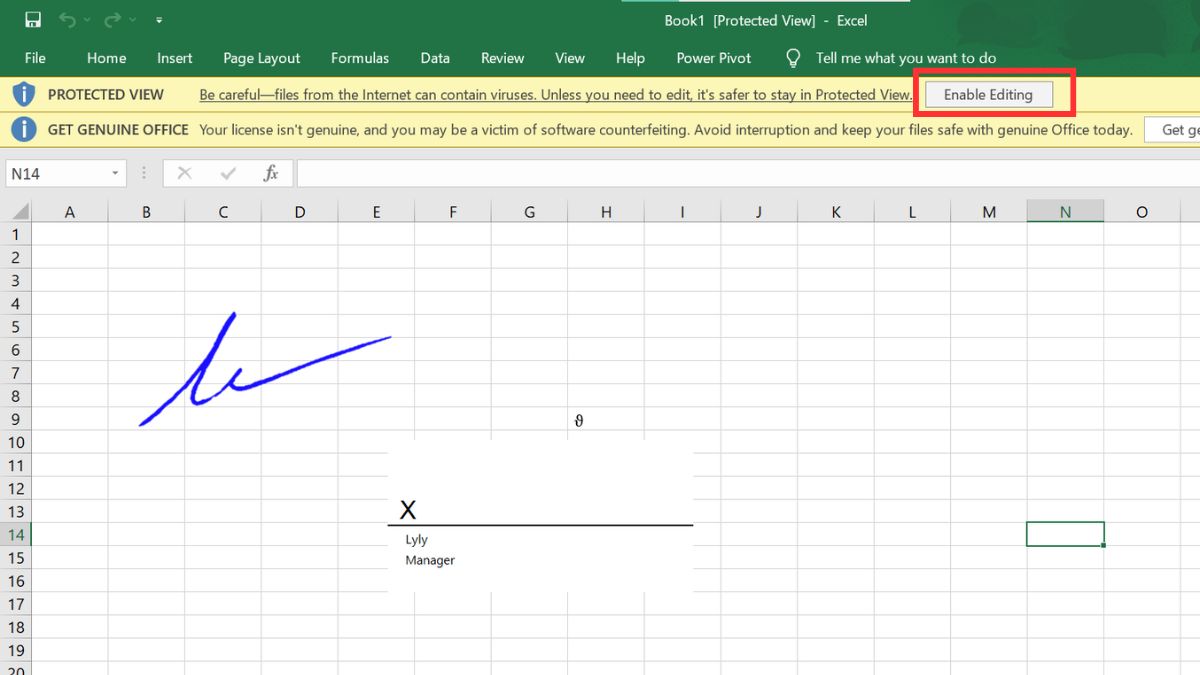Select row 9 header
1200x675 pixels.
(x=15, y=419)
